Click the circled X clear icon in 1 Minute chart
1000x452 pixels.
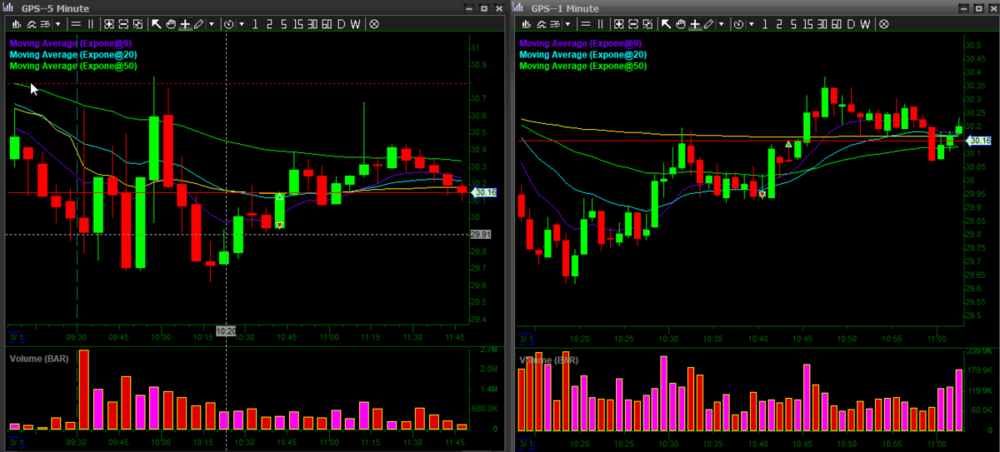883,22
